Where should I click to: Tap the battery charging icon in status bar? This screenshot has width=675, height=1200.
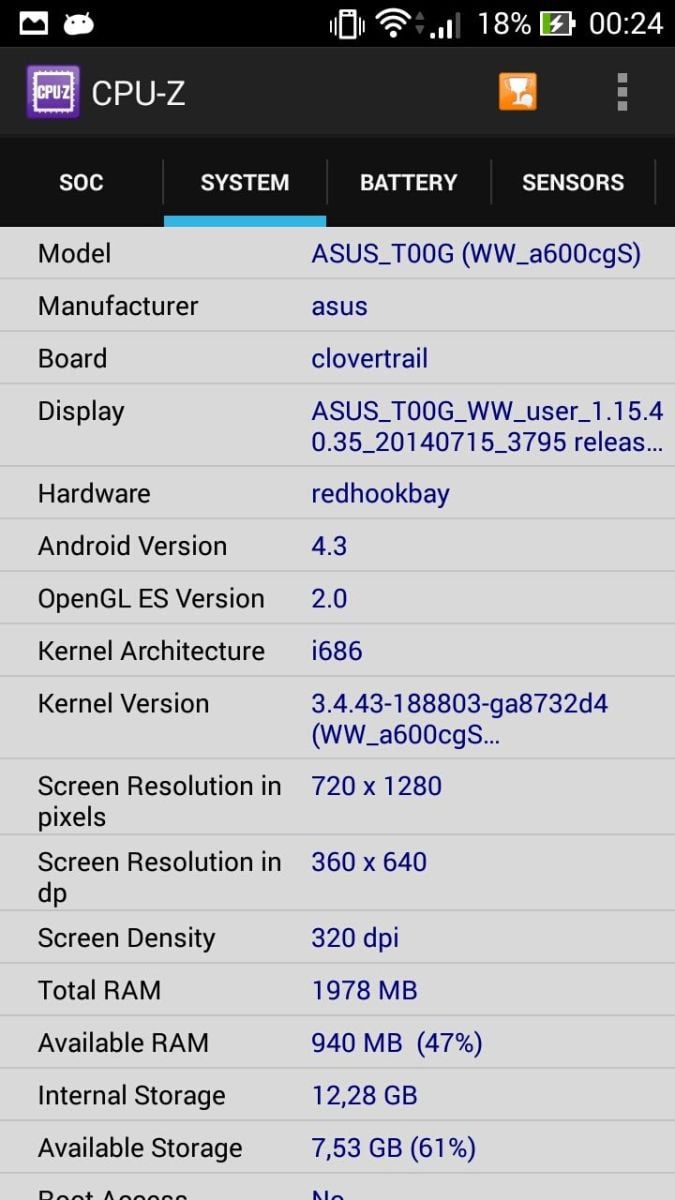[x=556, y=23]
